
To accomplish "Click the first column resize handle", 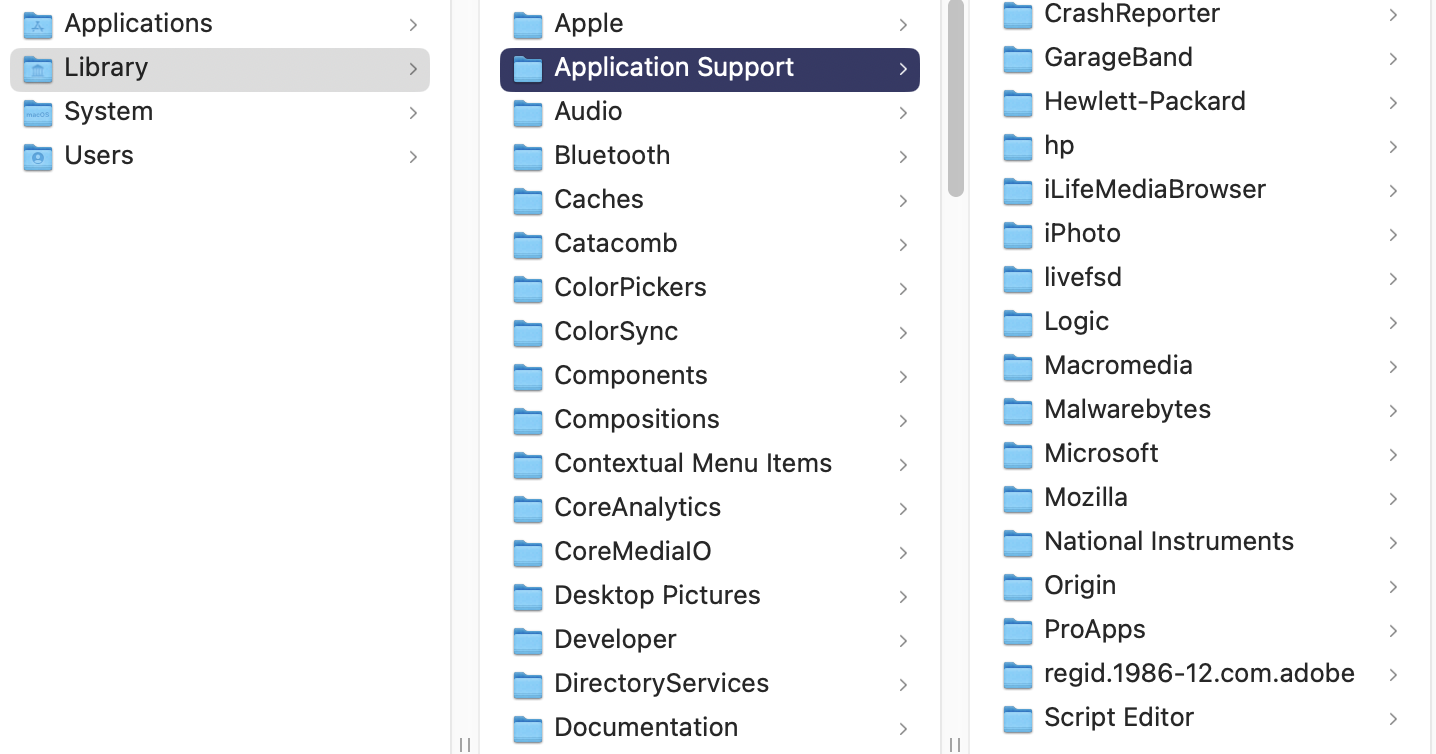I will tap(465, 744).
